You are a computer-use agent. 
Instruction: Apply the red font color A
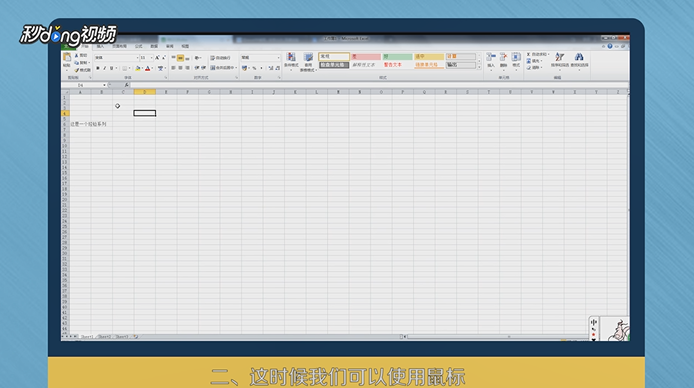pyautogui.click(x=148, y=68)
